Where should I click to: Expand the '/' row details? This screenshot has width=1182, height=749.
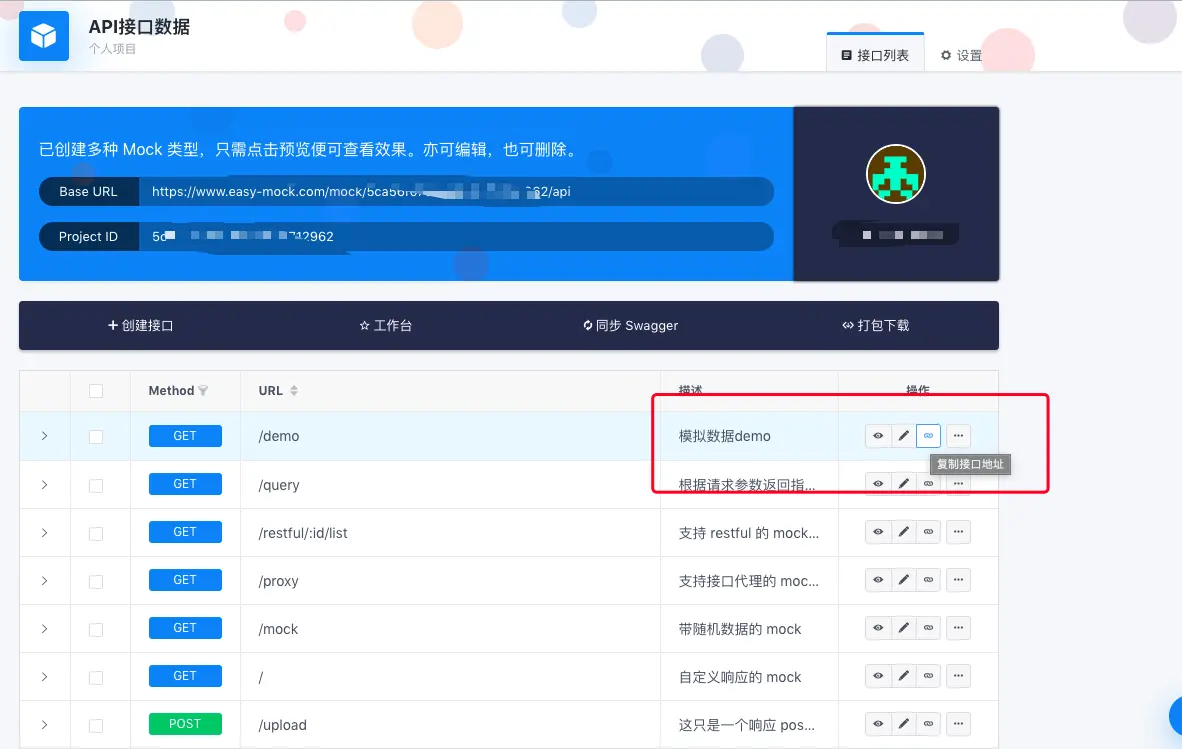tap(44, 677)
